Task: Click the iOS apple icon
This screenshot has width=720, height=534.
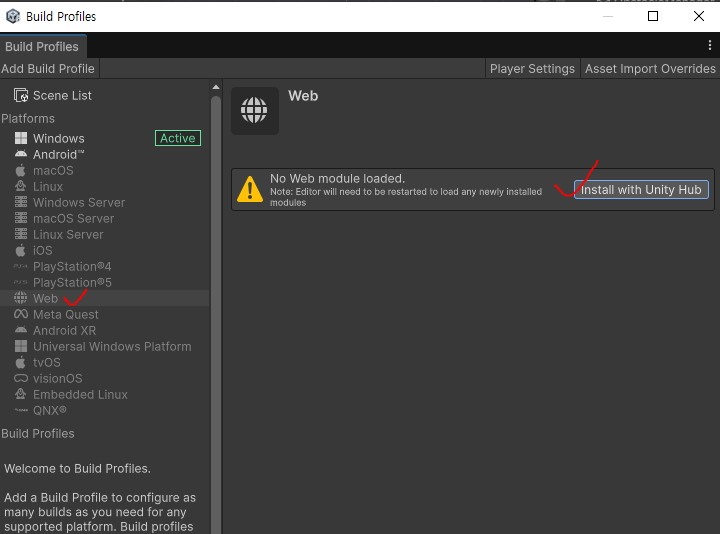Action: click(20, 250)
